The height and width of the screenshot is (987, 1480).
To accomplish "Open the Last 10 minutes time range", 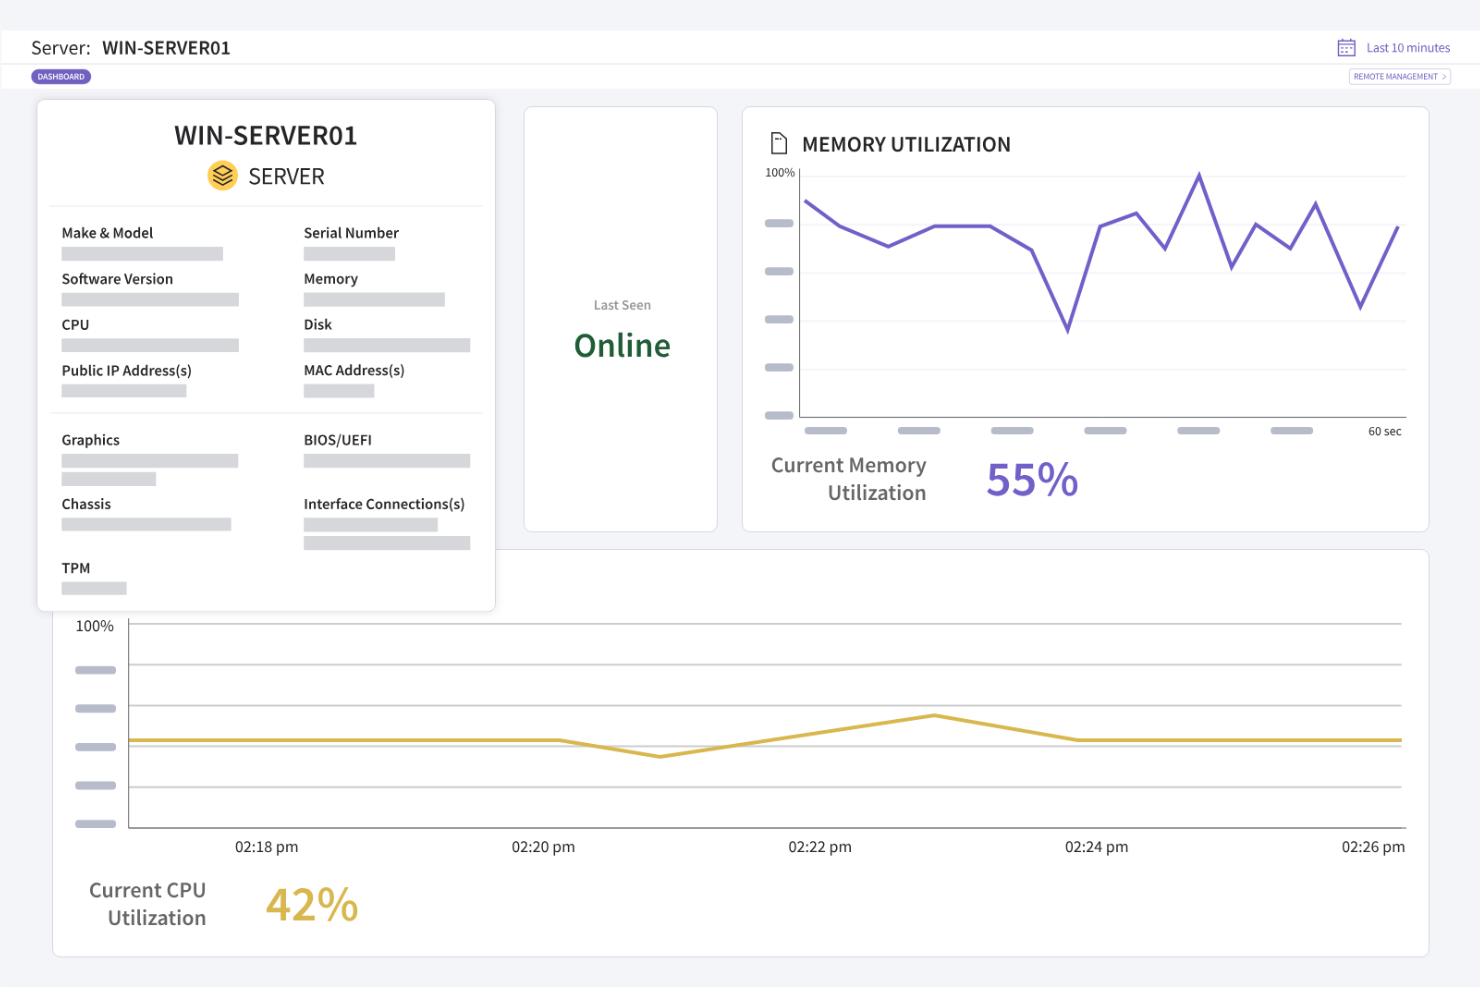I will pyautogui.click(x=1408, y=48).
